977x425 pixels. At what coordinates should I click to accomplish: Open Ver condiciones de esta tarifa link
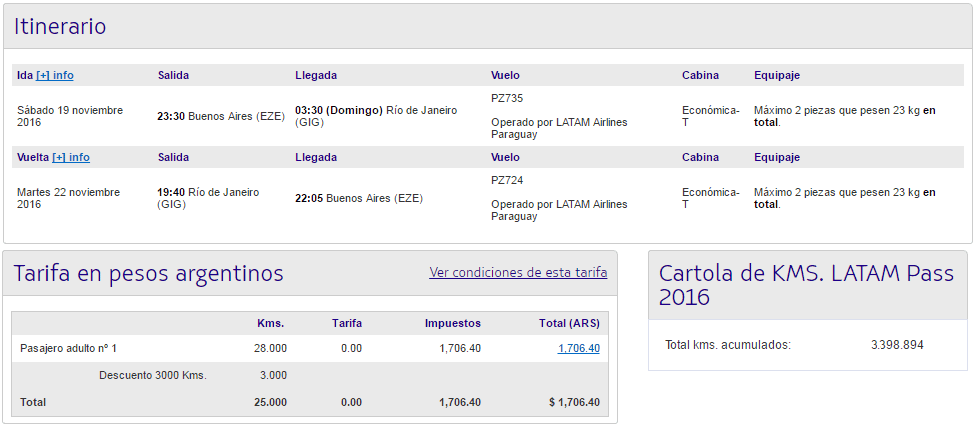[x=518, y=273]
